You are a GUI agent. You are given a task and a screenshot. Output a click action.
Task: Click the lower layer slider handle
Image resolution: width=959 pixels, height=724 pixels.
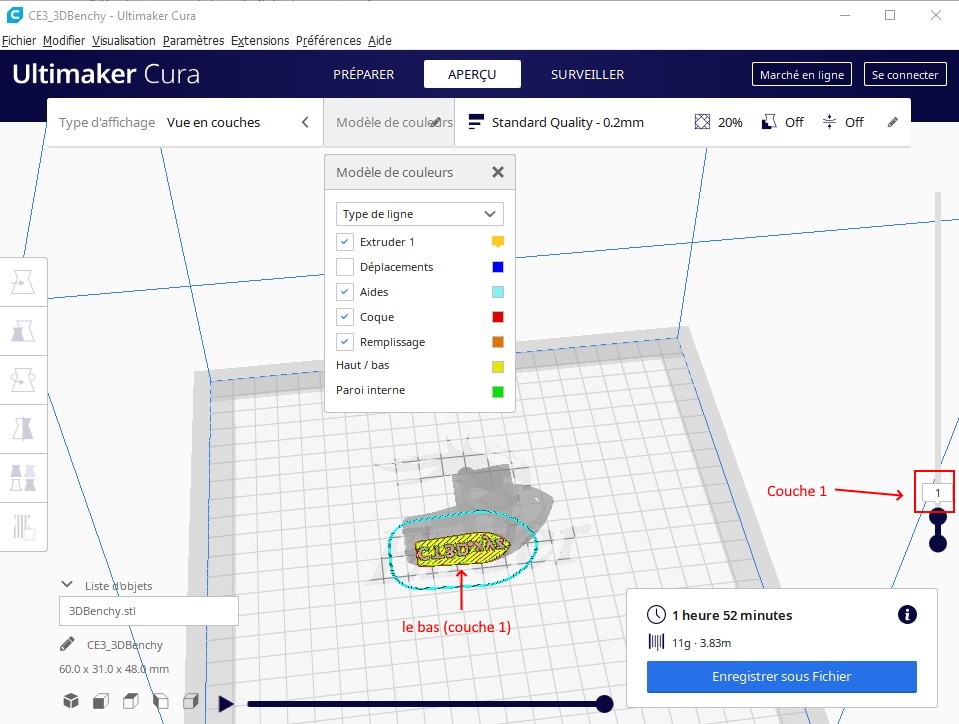point(938,543)
